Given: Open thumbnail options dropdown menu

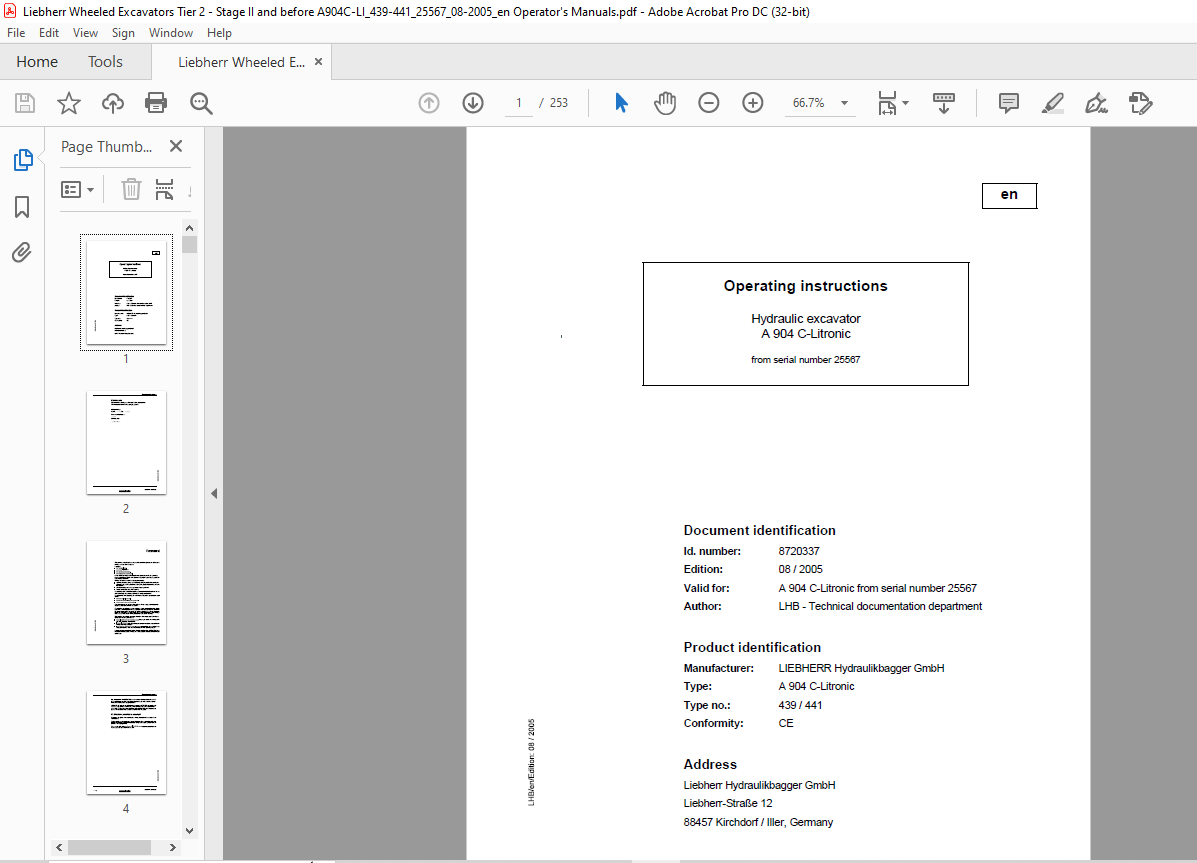Looking at the screenshot, I should pyautogui.click(x=77, y=189).
